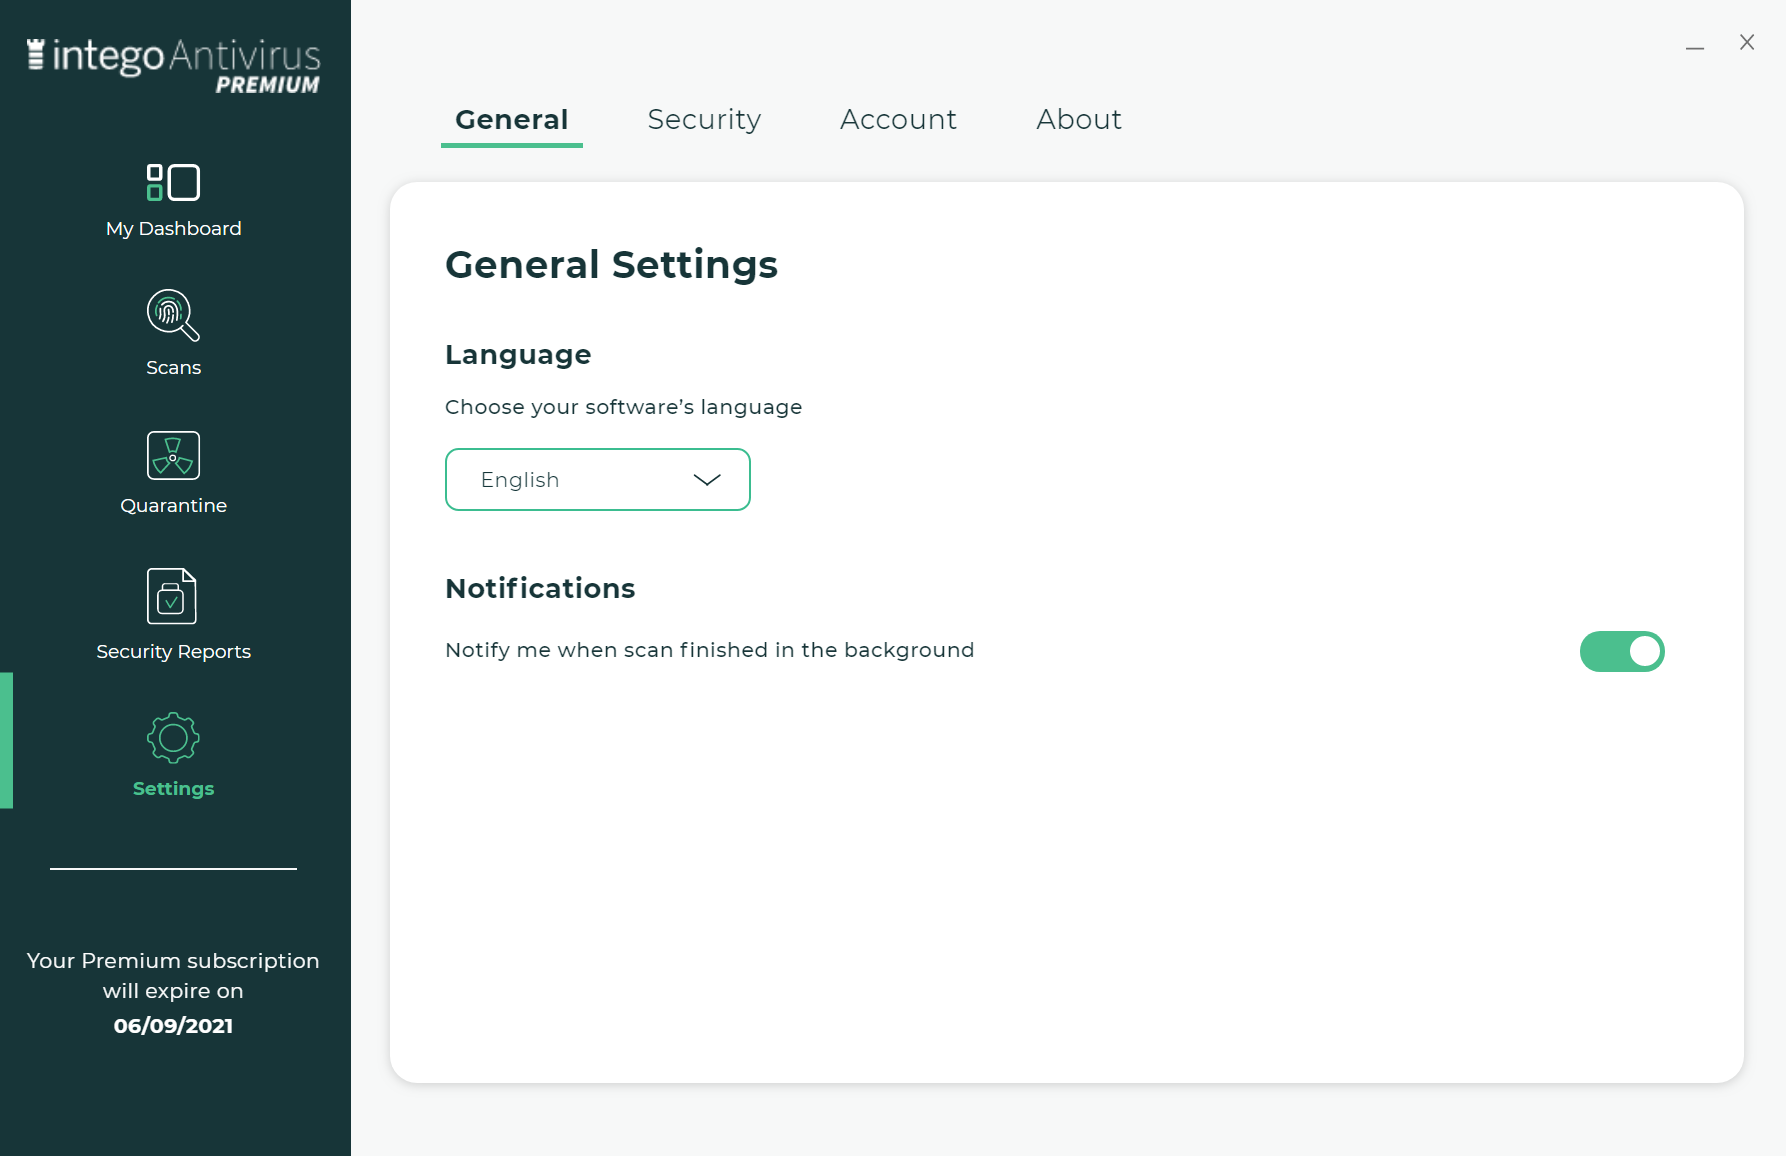
Task: Click the General Settings heading
Action: [x=611, y=265]
